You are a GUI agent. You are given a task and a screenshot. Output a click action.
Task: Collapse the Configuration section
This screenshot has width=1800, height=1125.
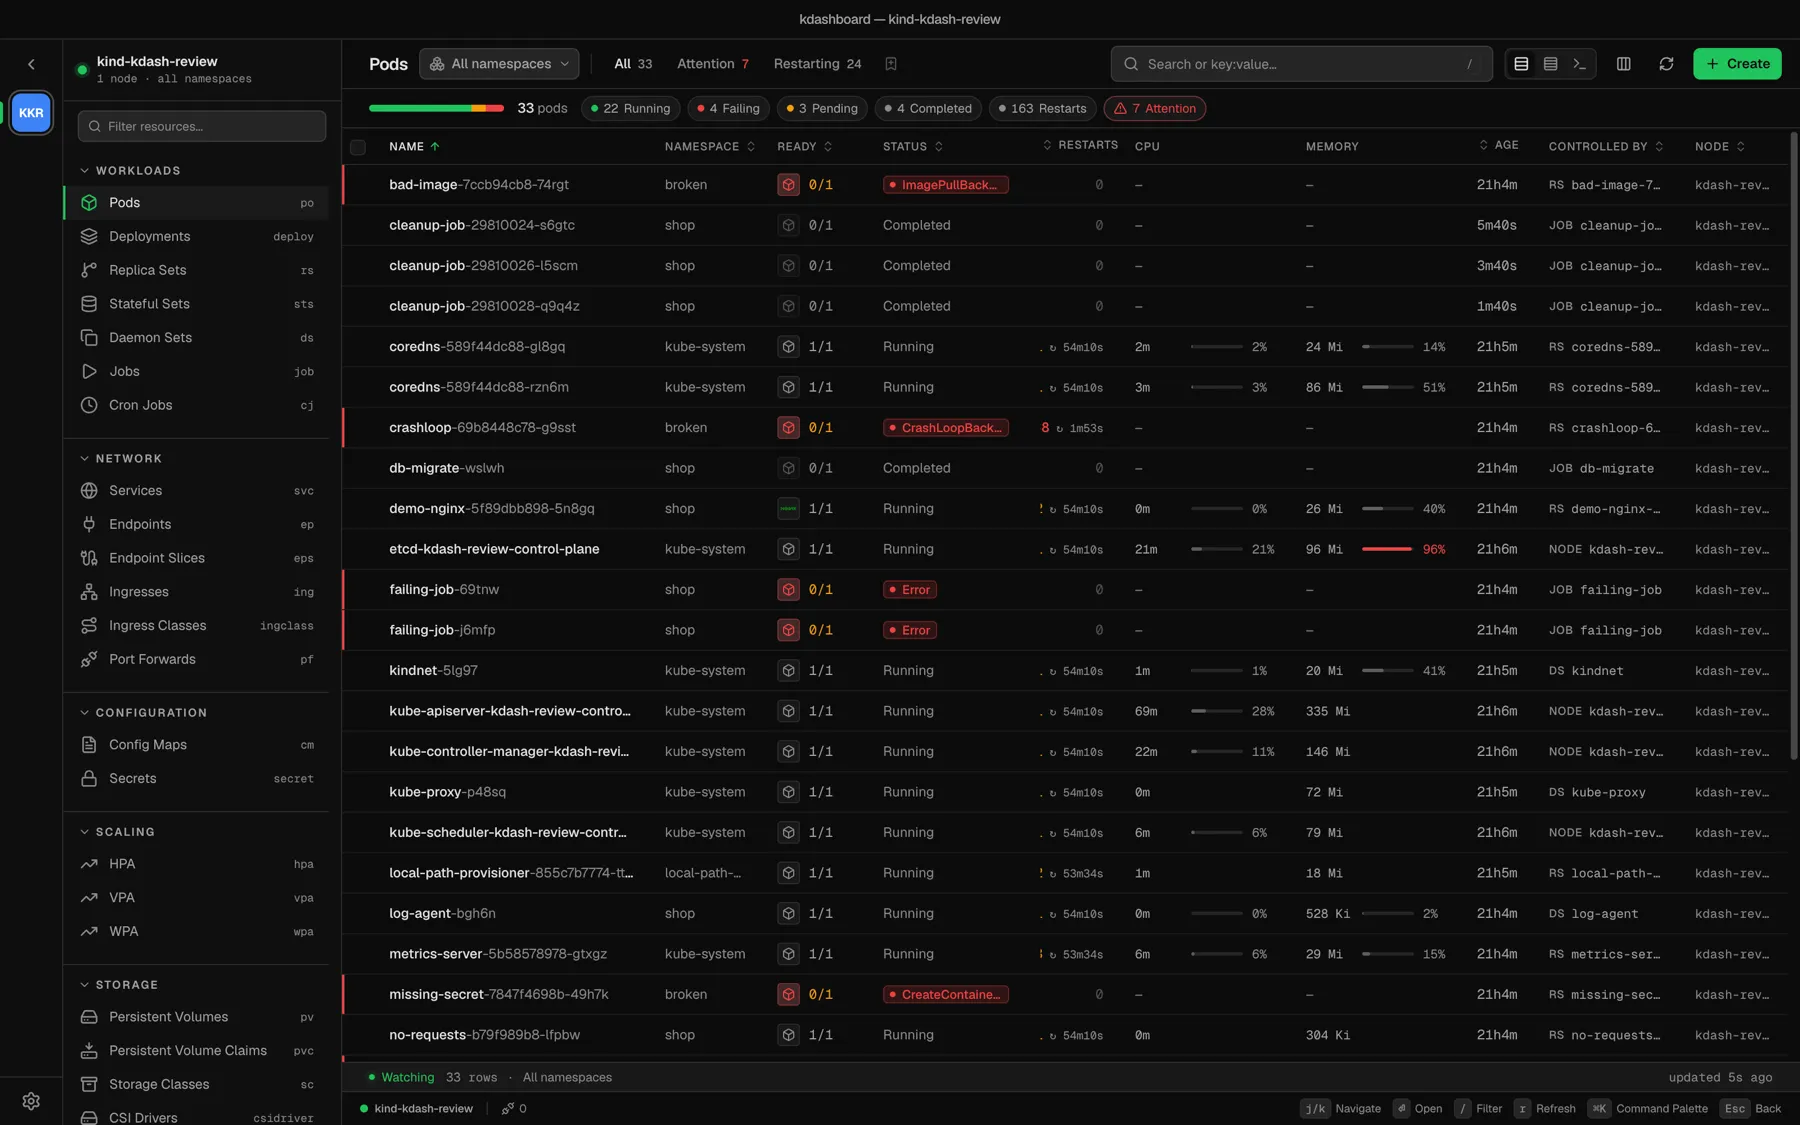pos(143,713)
